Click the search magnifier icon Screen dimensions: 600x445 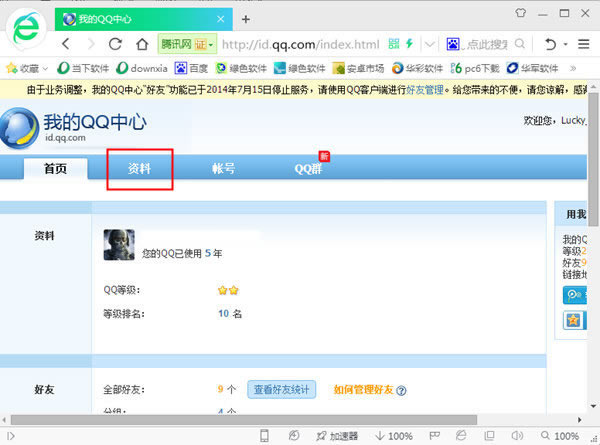(x=520, y=44)
